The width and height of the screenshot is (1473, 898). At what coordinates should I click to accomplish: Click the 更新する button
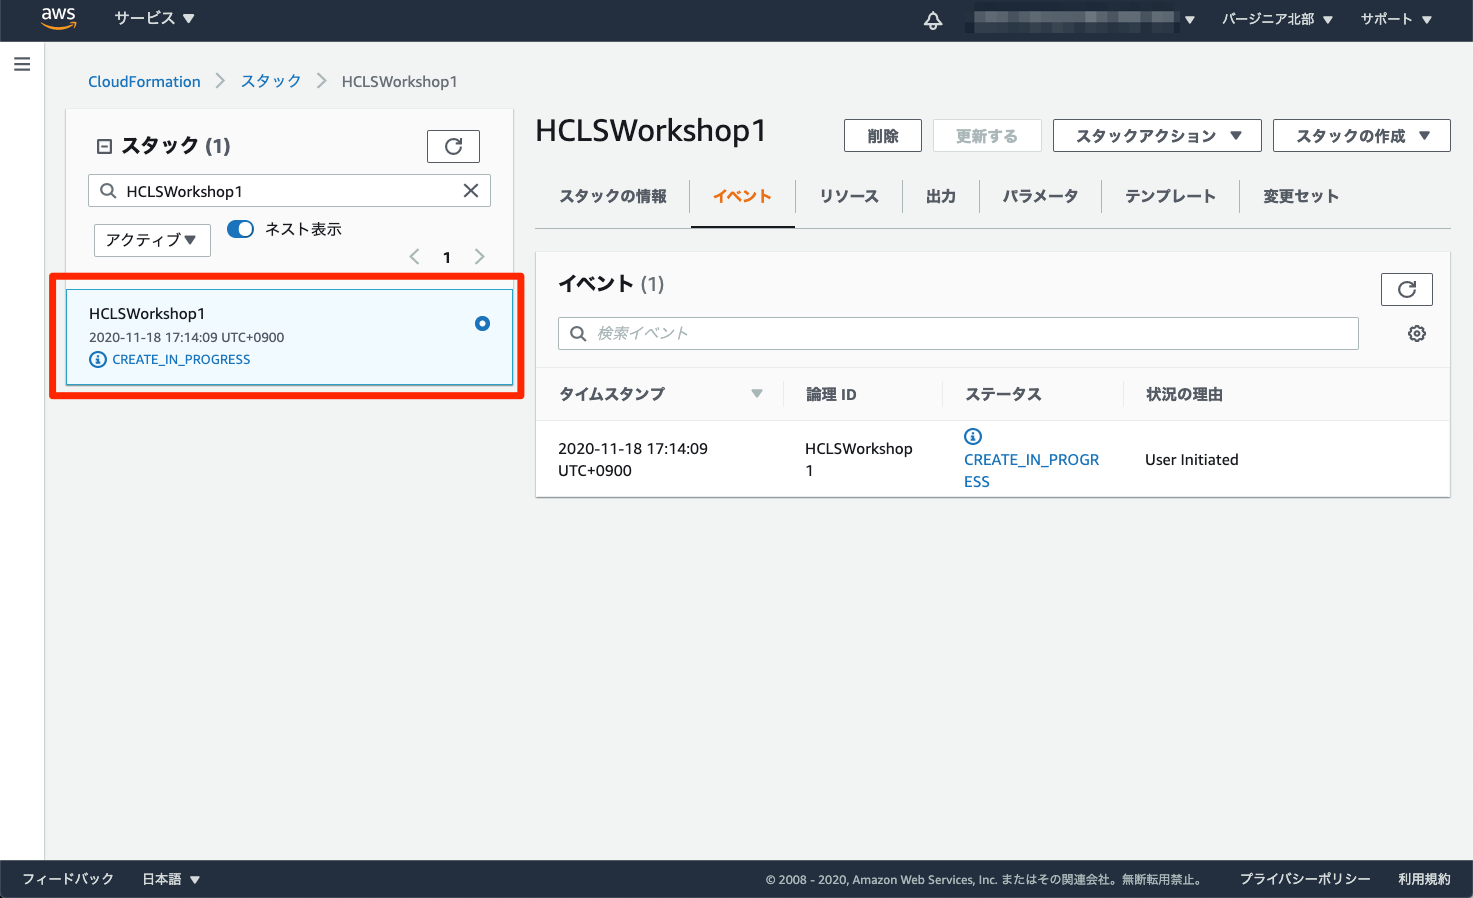point(987,136)
